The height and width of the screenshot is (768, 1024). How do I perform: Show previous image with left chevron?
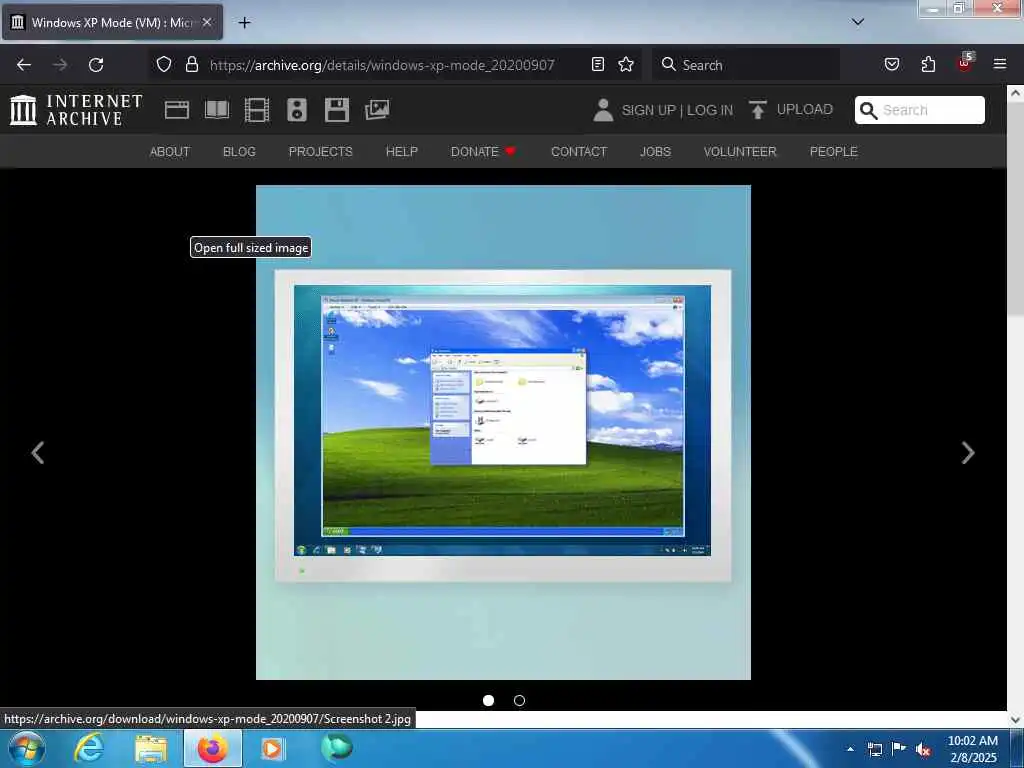pos(38,453)
